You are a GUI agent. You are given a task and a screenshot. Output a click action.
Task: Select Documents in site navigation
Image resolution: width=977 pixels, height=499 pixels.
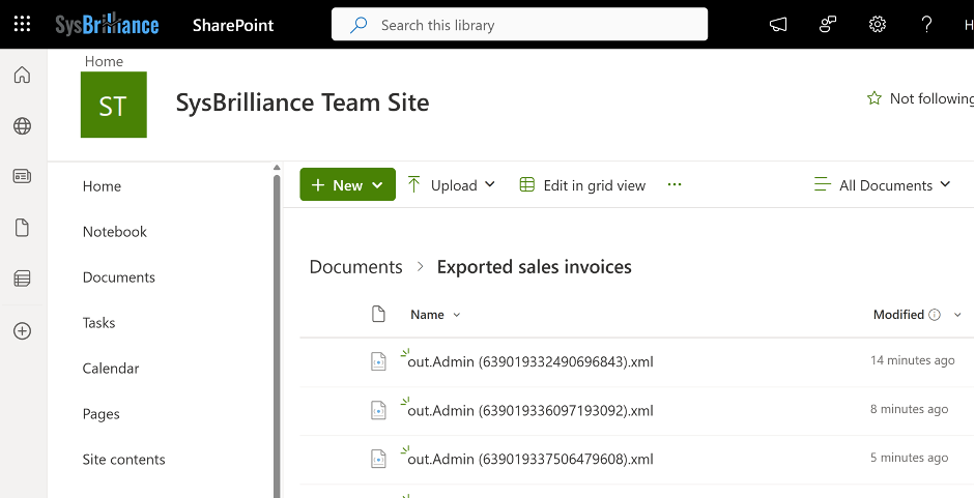[x=118, y=277]
